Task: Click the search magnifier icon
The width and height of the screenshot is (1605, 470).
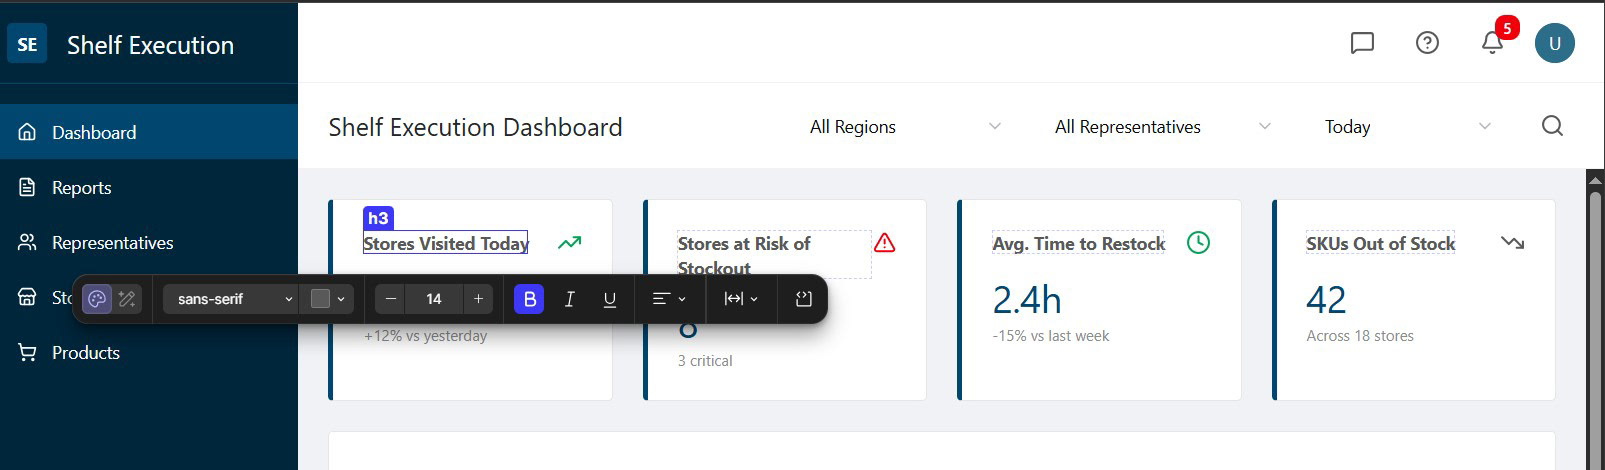Action: (1552, 126)
